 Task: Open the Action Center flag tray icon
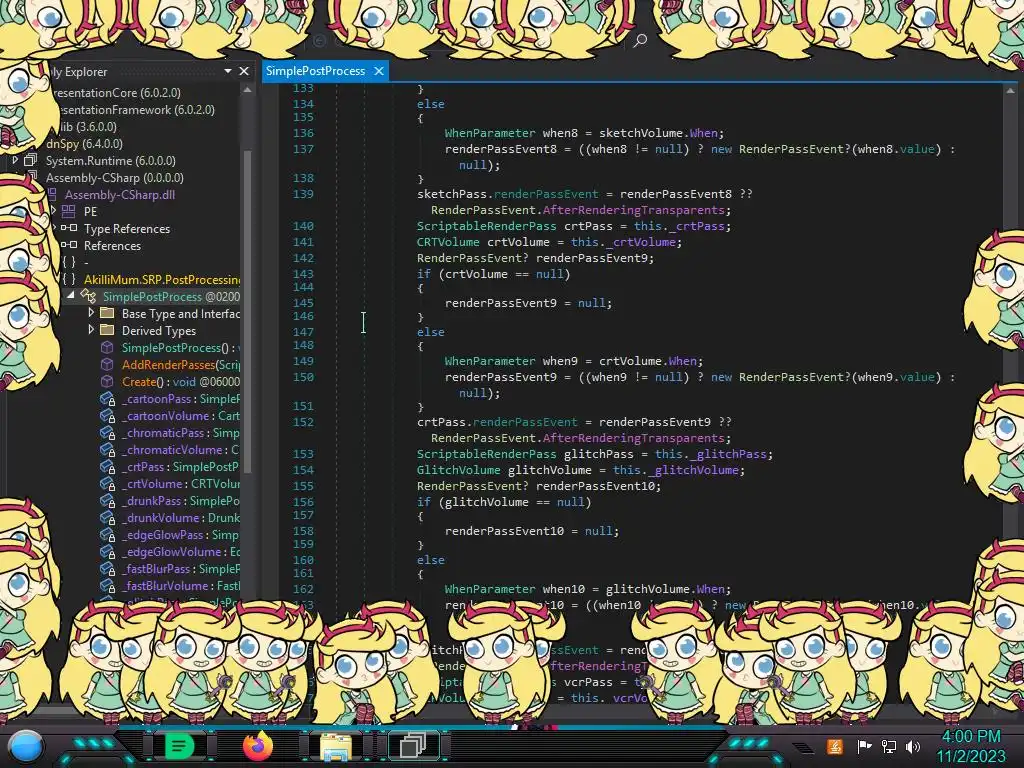pos(864,746)
